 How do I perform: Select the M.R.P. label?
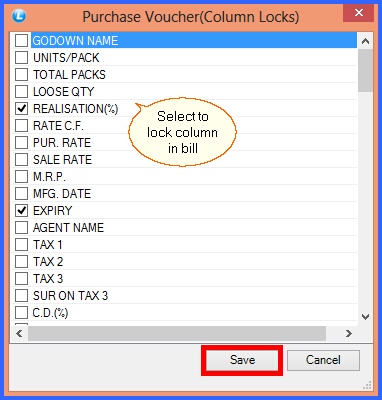(49, 177)
